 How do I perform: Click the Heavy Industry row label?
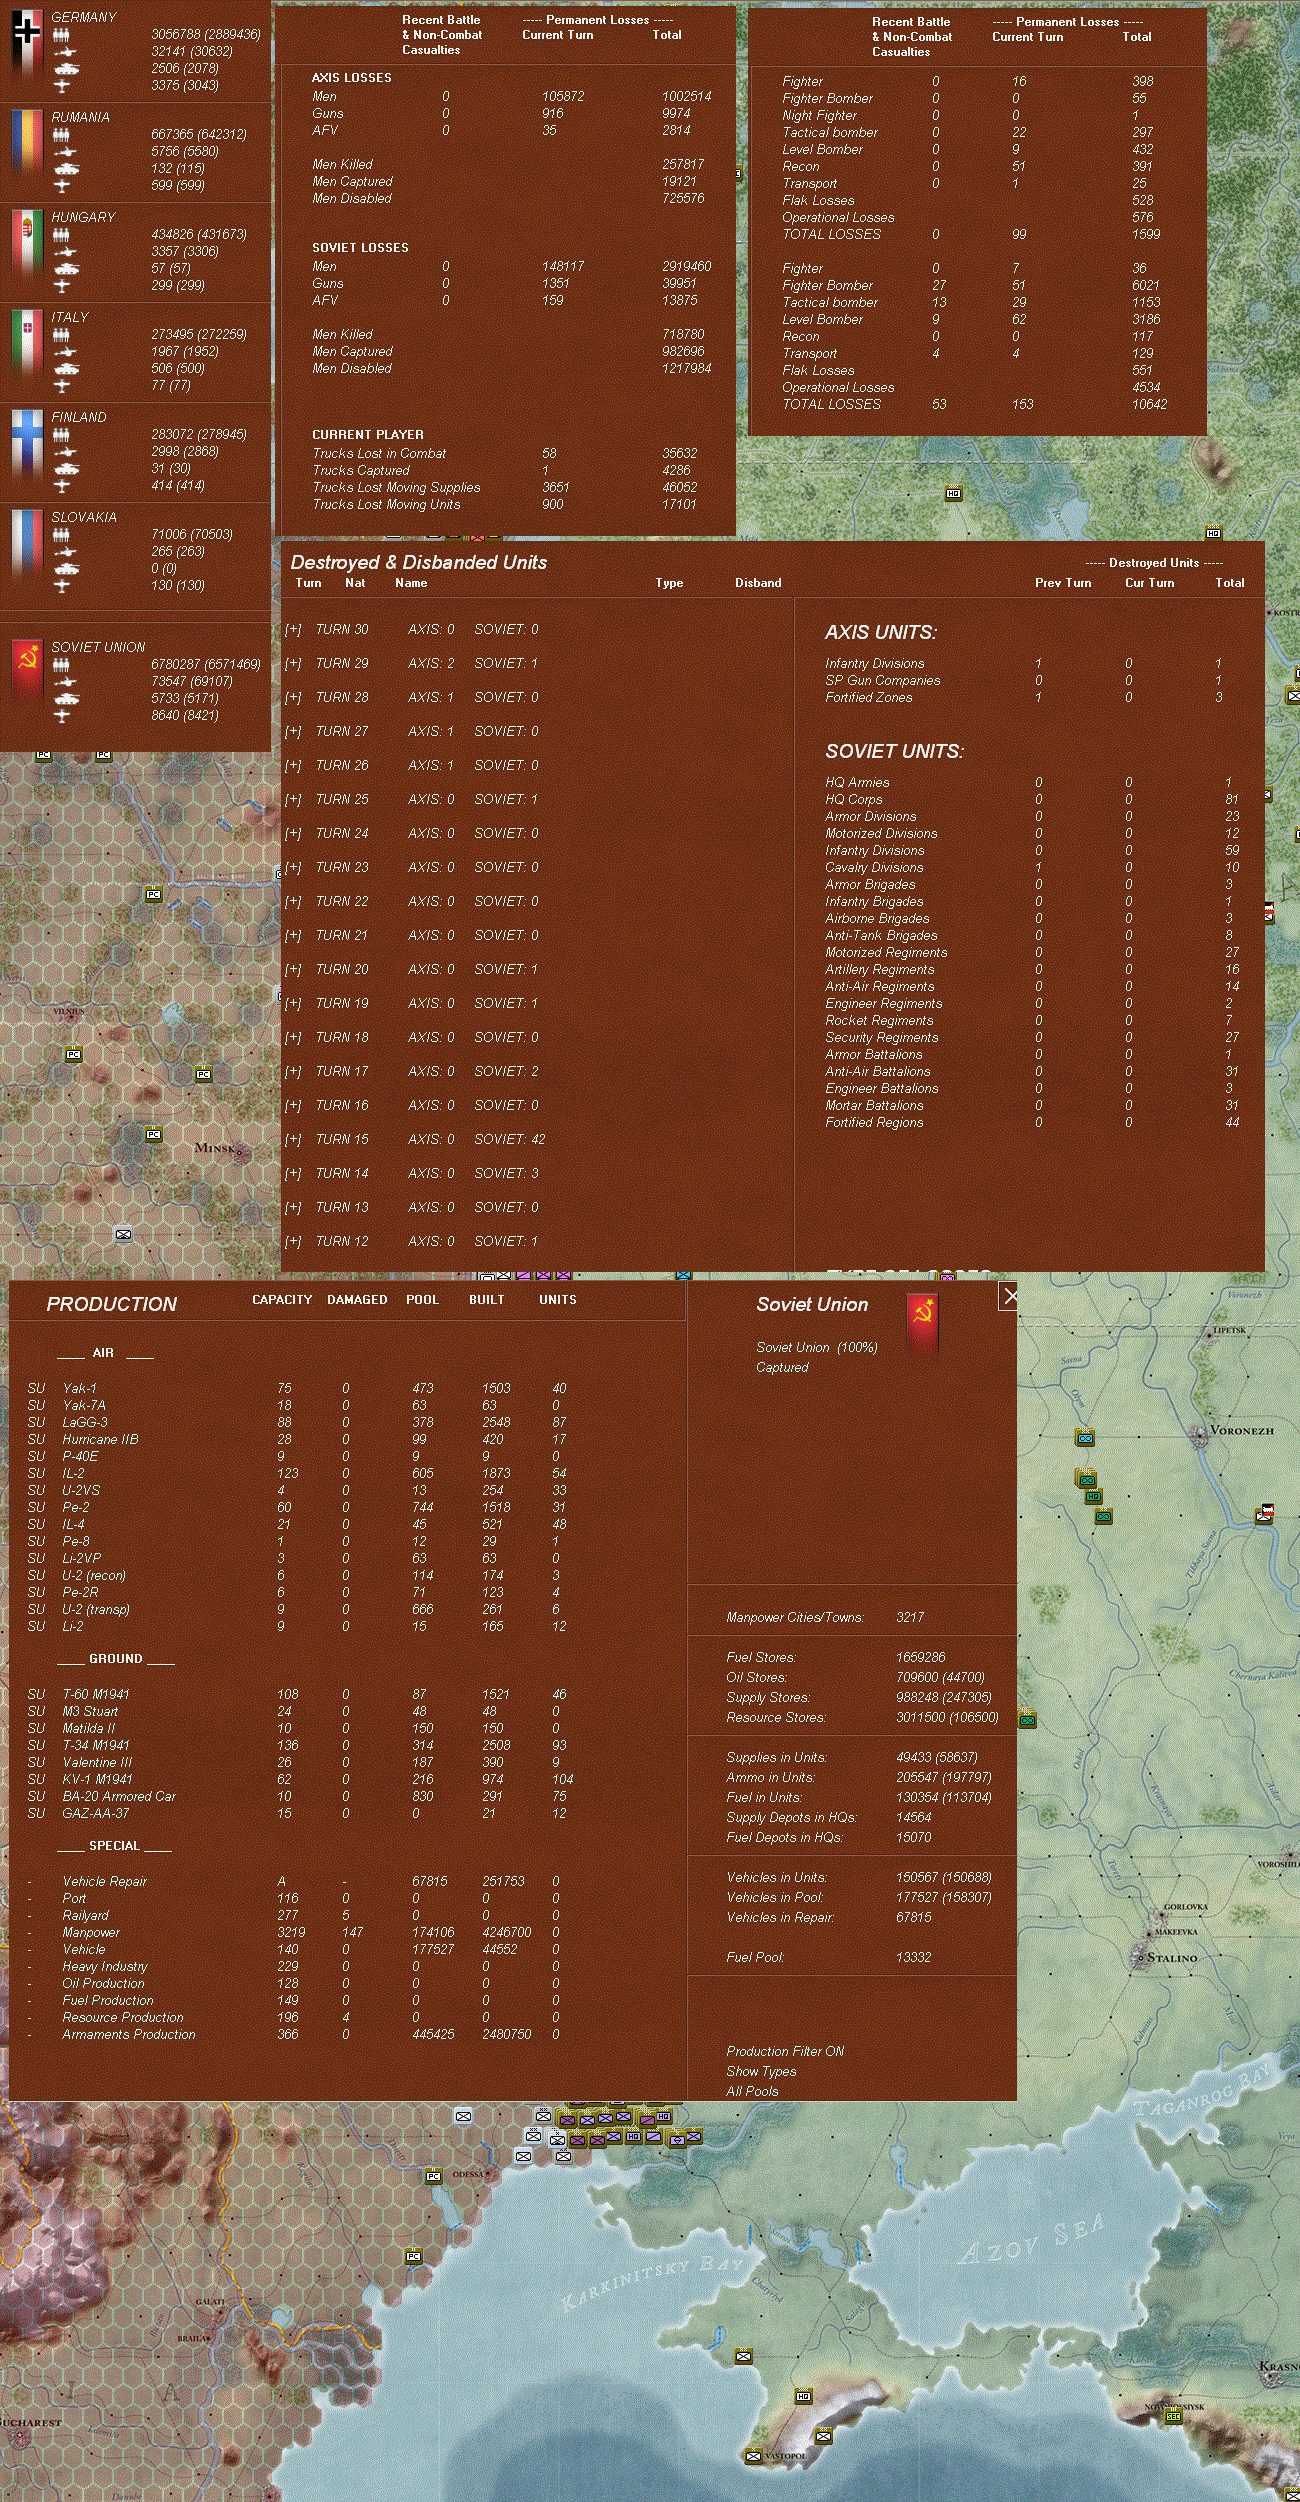pyautogui.click(x=105, y=1967)
